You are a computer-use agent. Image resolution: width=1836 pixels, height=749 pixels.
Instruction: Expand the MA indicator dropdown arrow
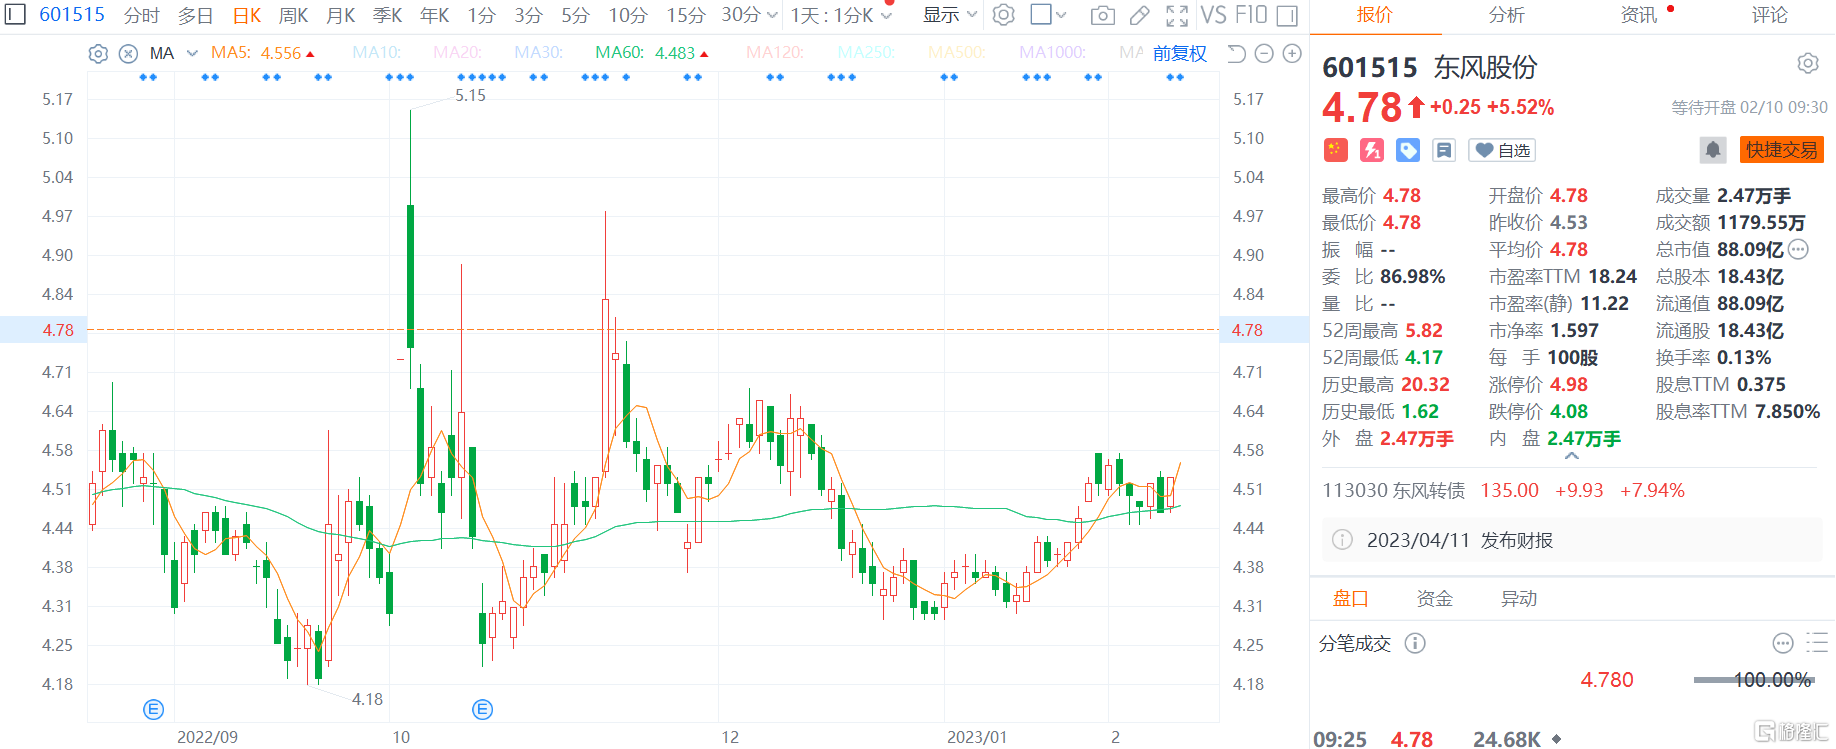pos(192,53)
